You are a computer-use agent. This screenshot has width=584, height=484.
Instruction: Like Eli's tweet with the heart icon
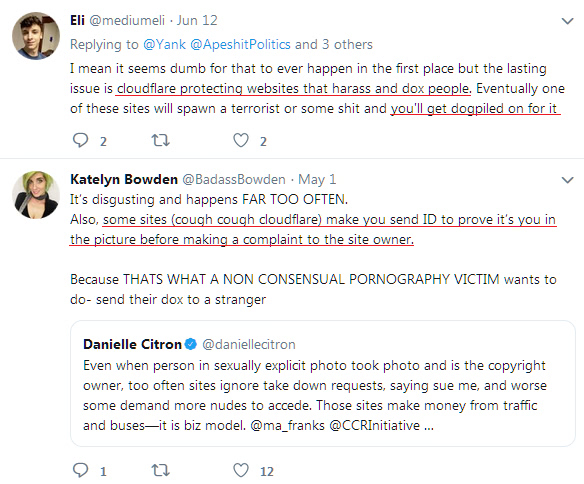[x=241, y=140]
